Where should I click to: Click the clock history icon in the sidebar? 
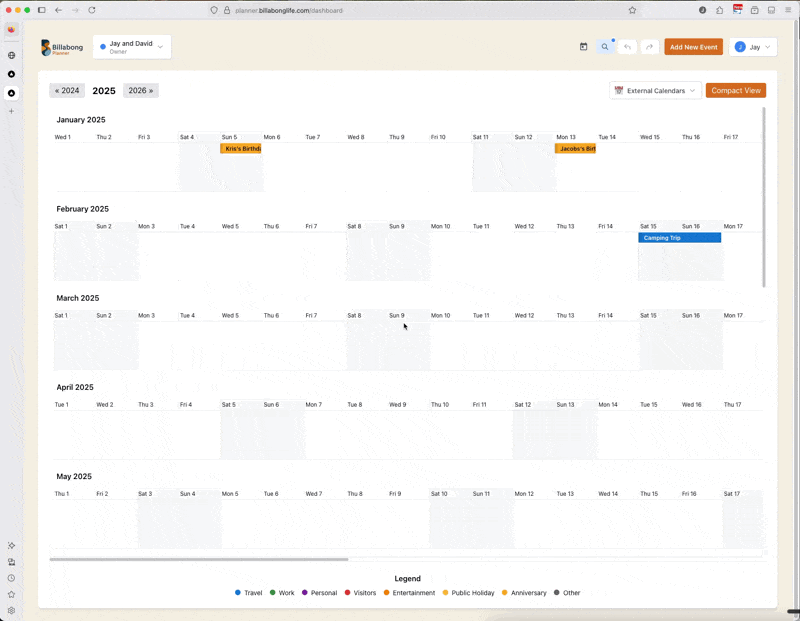click(11, 578)
